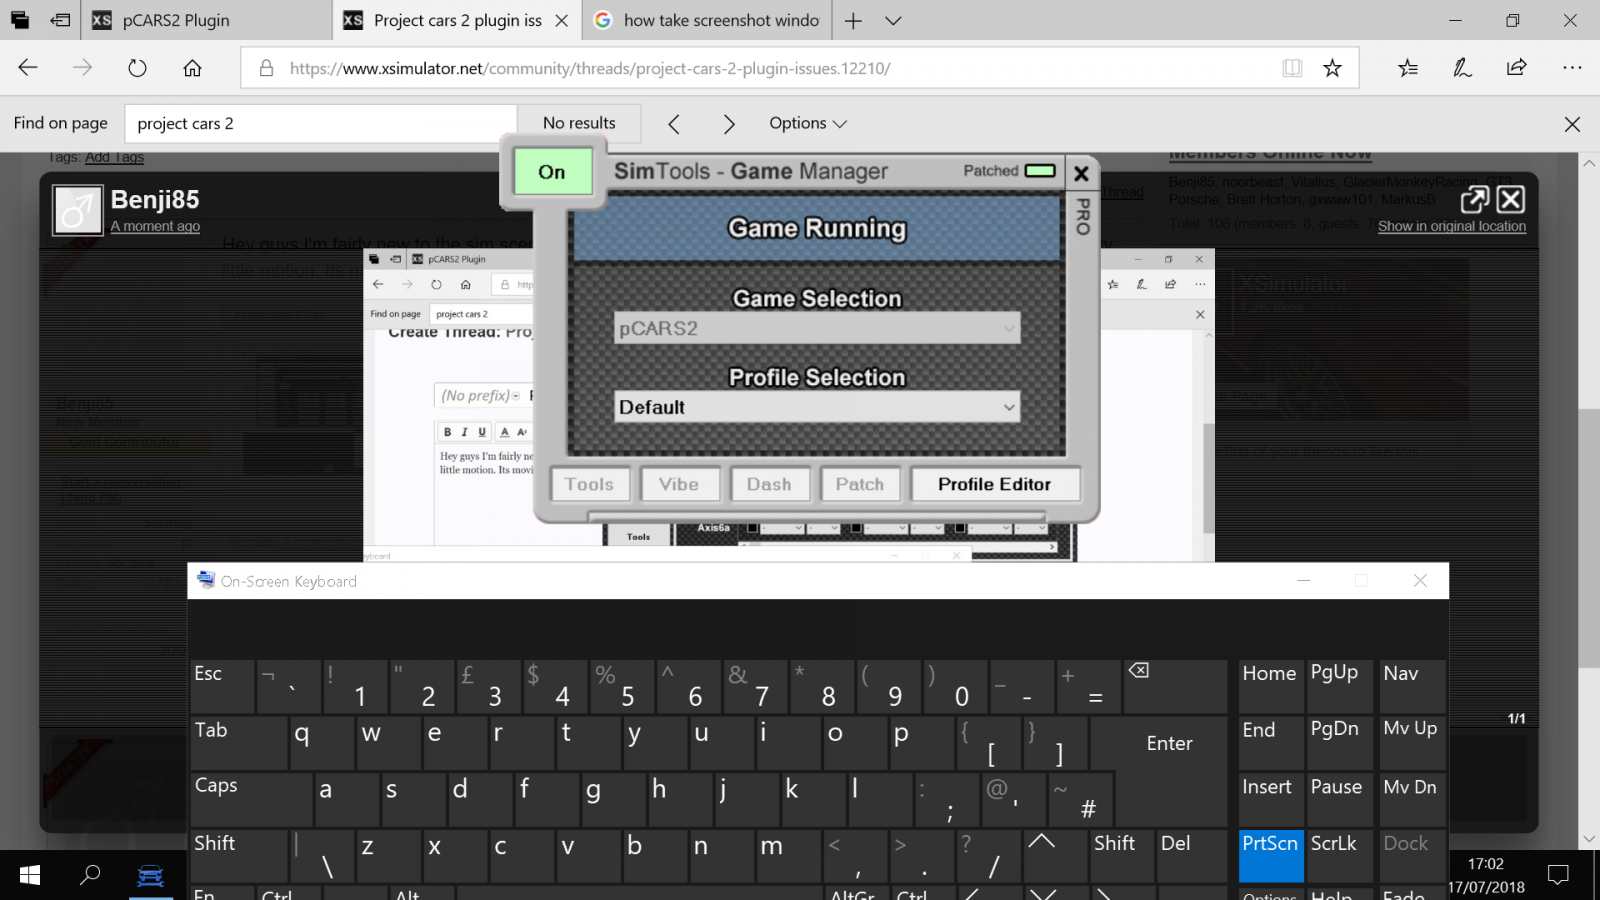The height and width of the screenshot is (900, 1600).
Task: Open the add notes pen tool
Action: click(x=1462, y=68)
